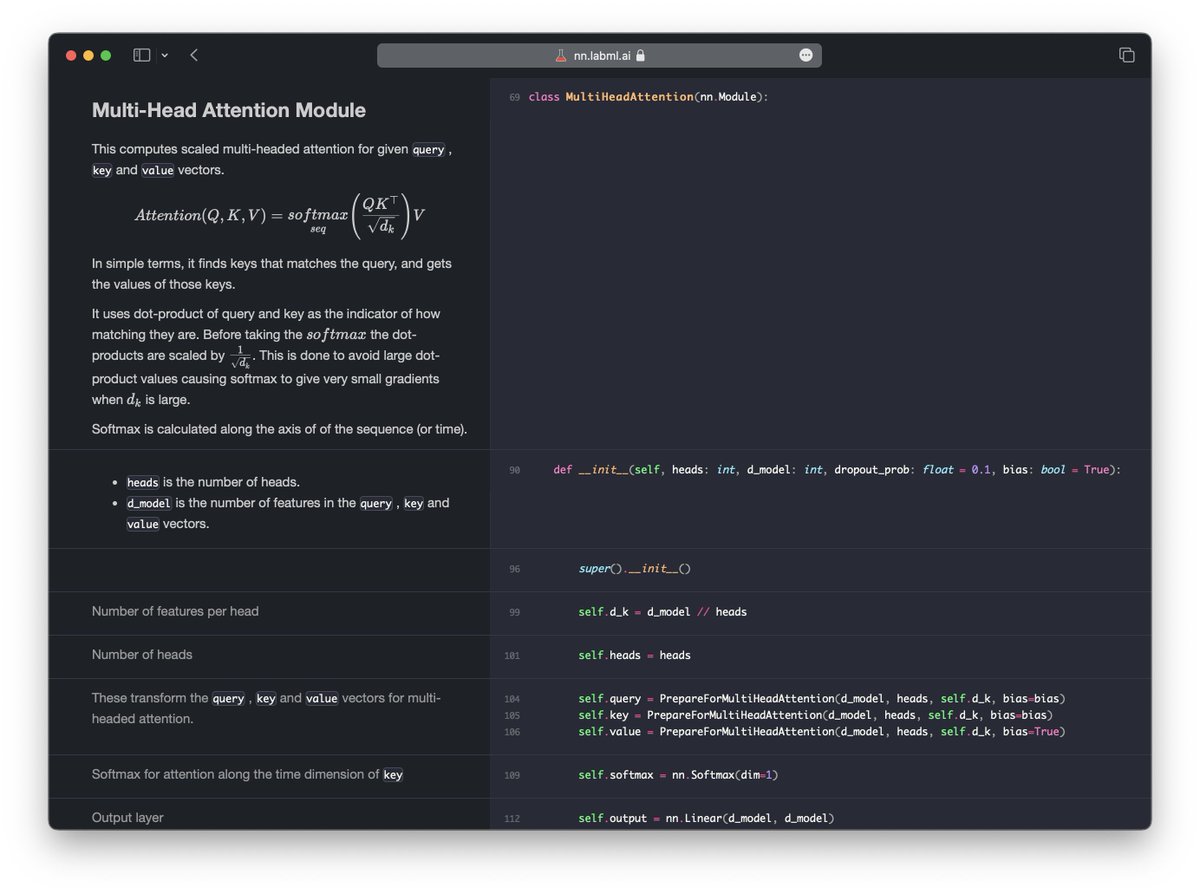Click the lock icon in address bar
Screen dimensions: 1200x894
point(640,56)
